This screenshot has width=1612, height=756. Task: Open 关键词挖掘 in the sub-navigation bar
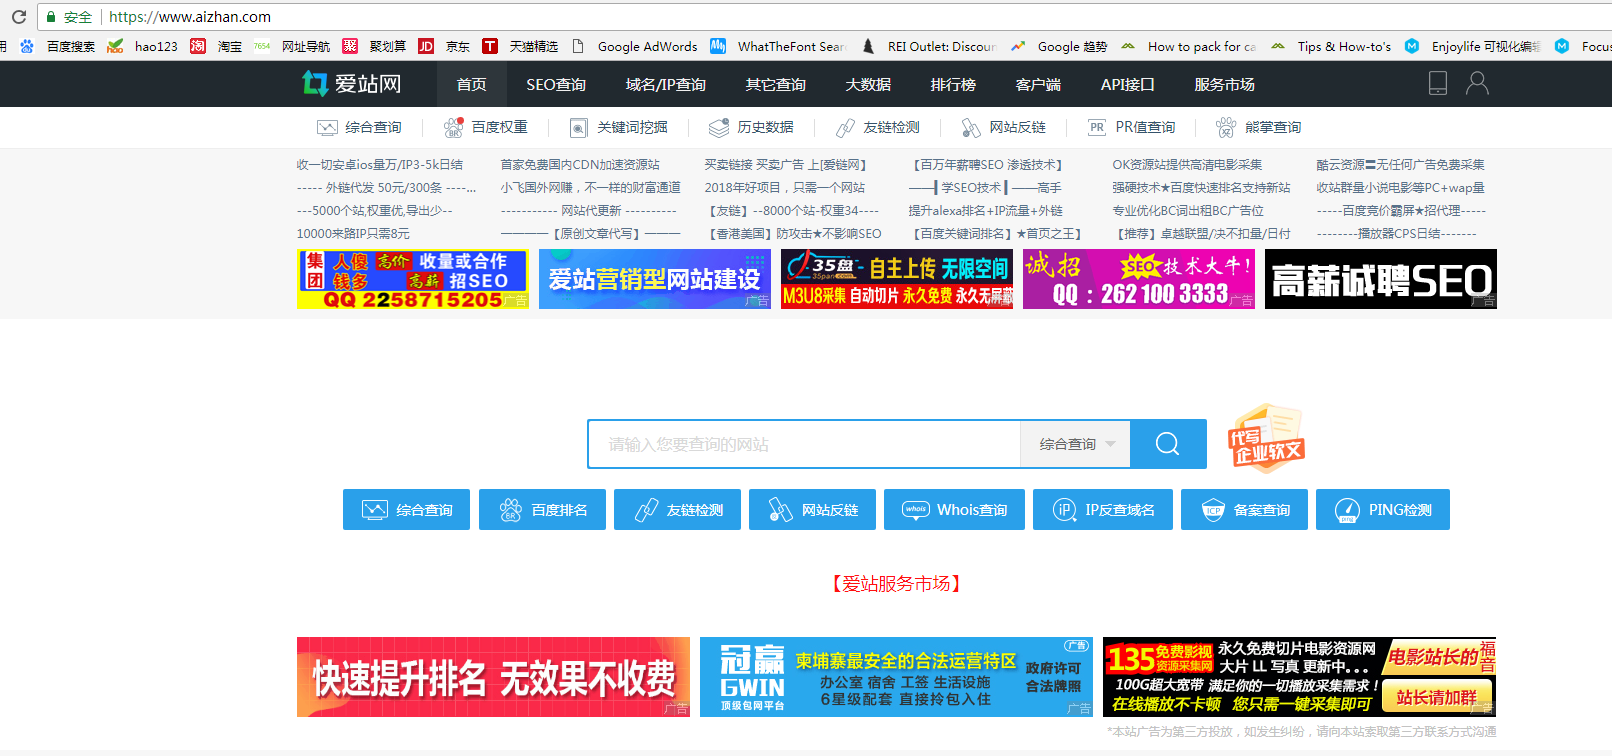click(x=619, y=127)
